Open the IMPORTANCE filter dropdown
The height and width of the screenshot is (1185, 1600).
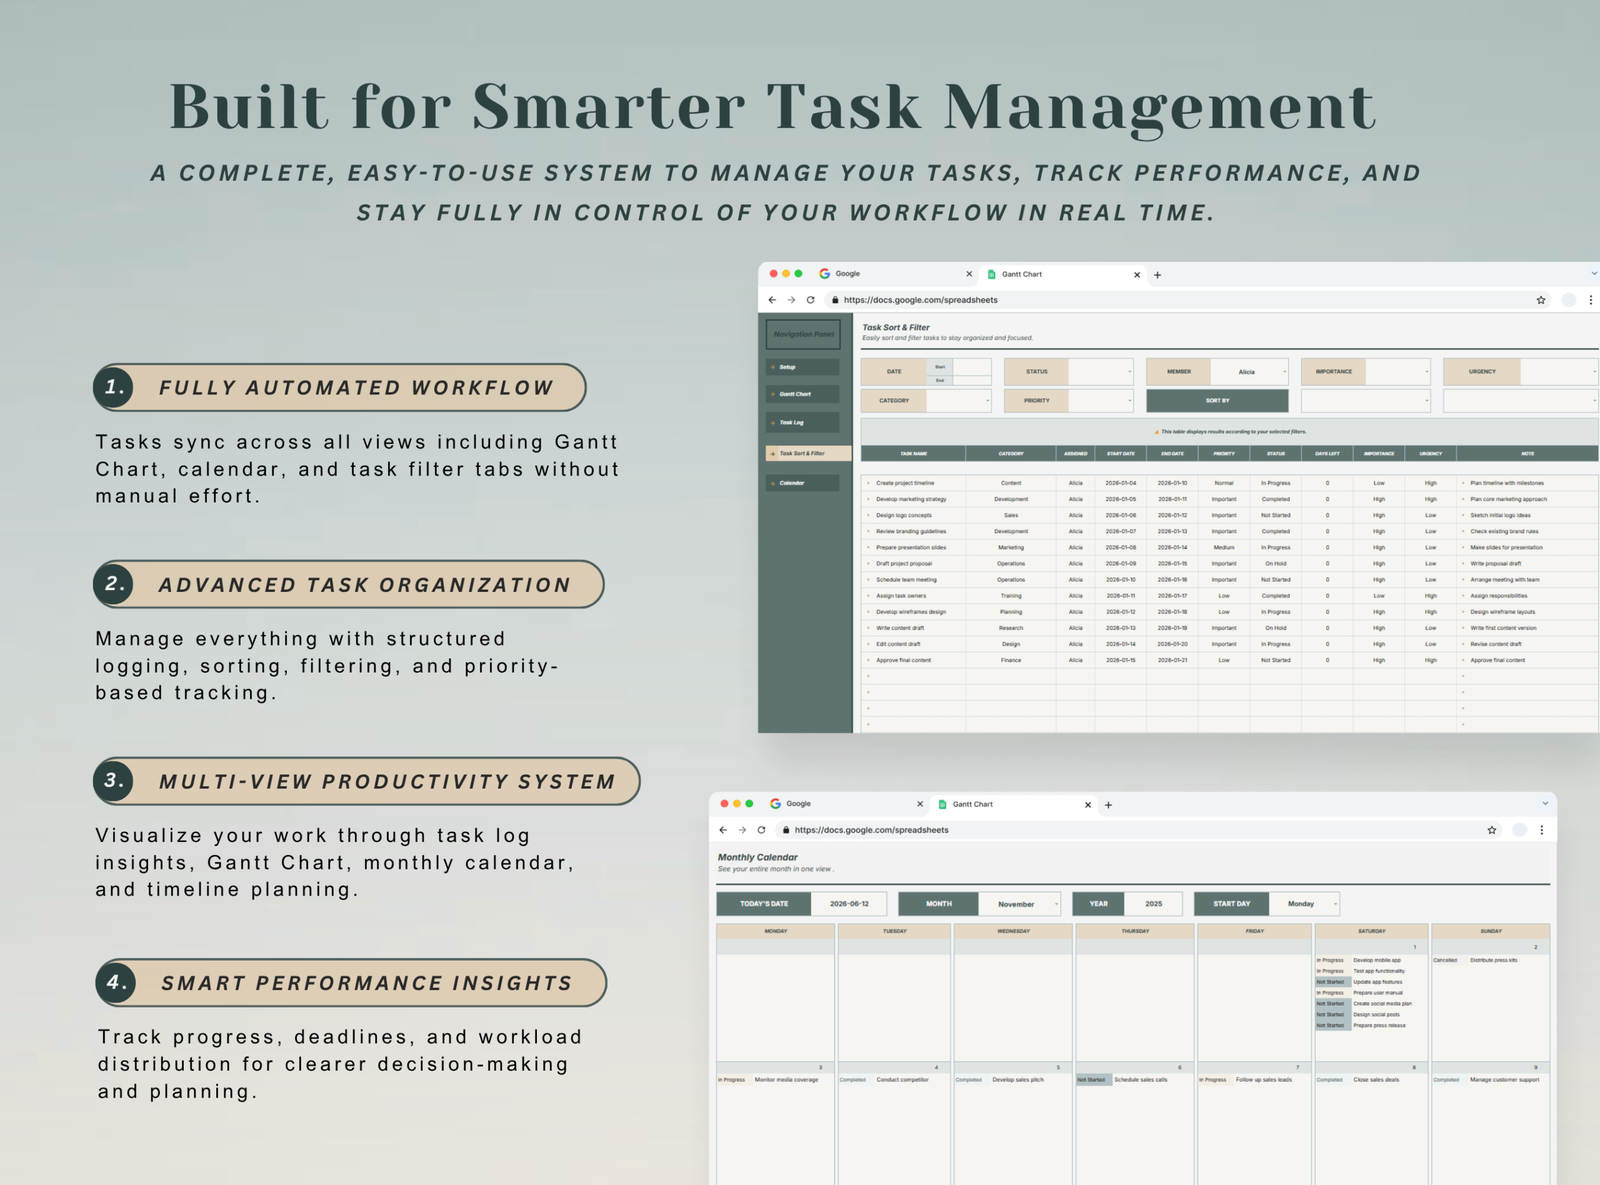(x=1397, y=372)
